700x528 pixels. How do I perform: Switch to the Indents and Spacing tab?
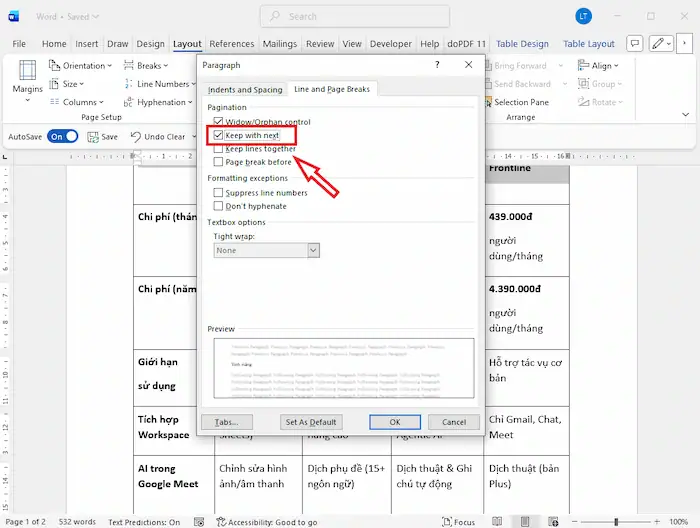246,90
